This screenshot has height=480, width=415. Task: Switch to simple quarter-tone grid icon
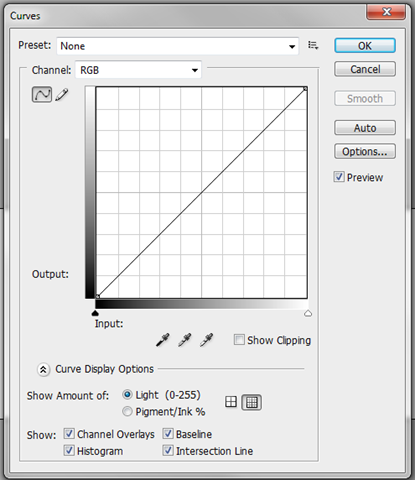231,402
